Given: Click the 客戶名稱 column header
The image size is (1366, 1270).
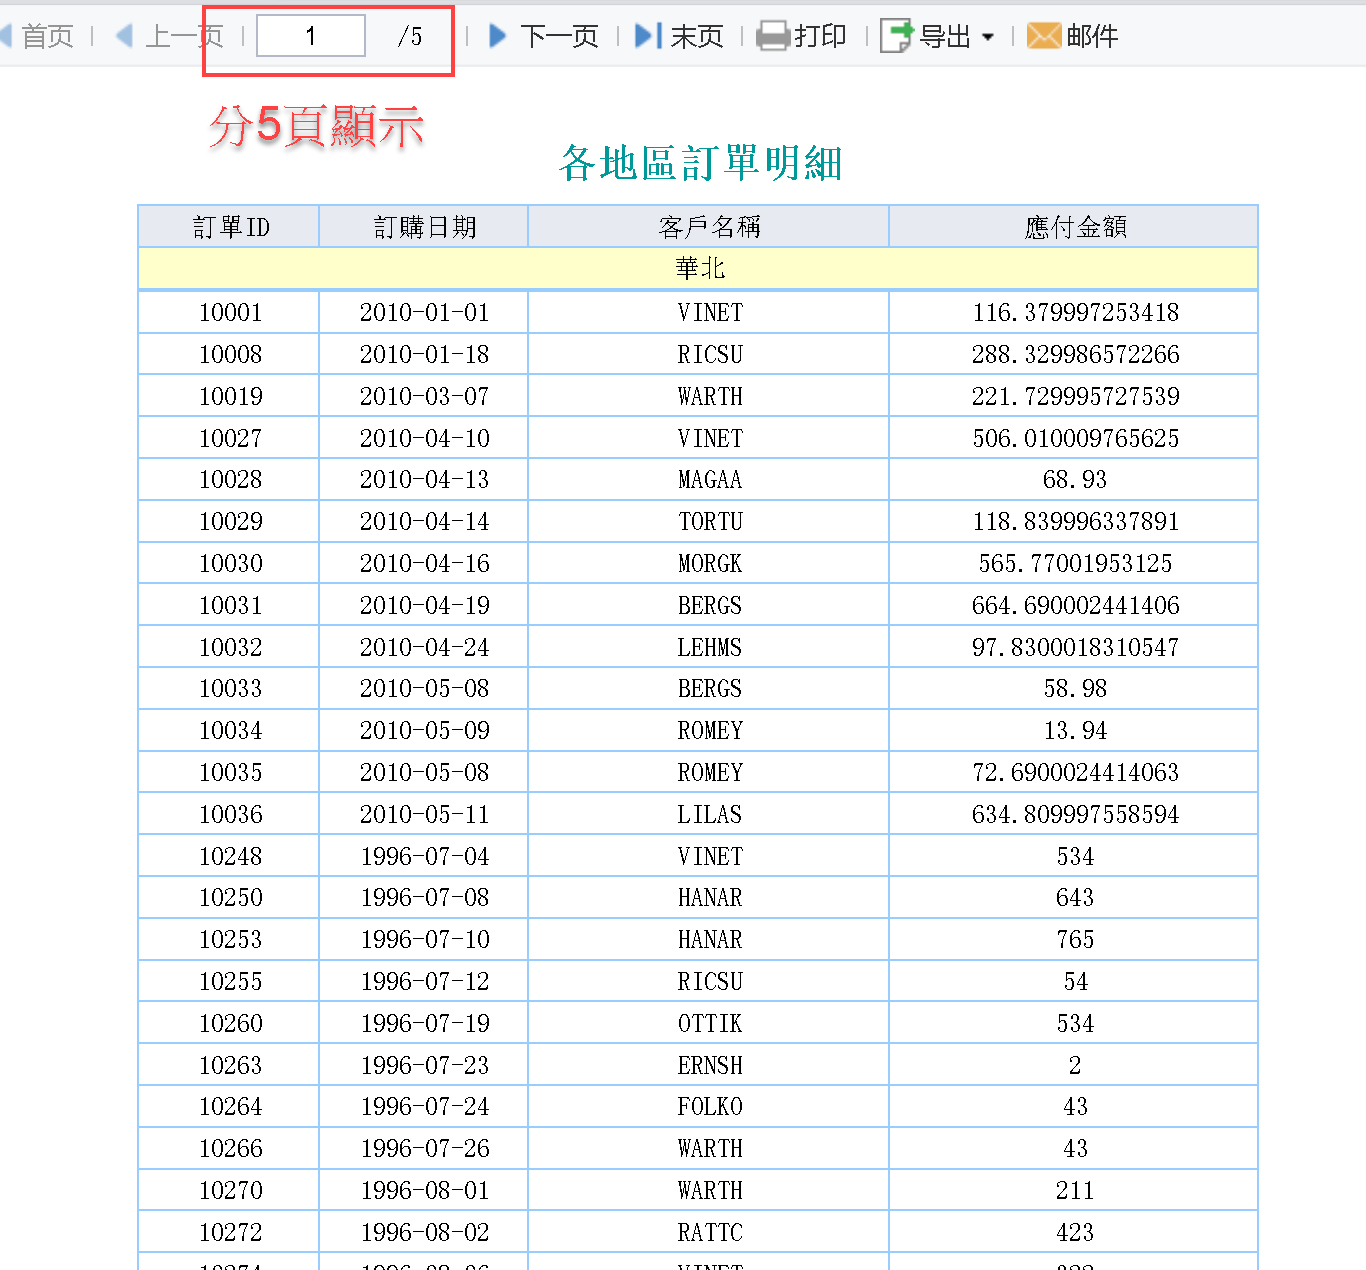Looking at the screenshot, I should [x=709, y=227].
